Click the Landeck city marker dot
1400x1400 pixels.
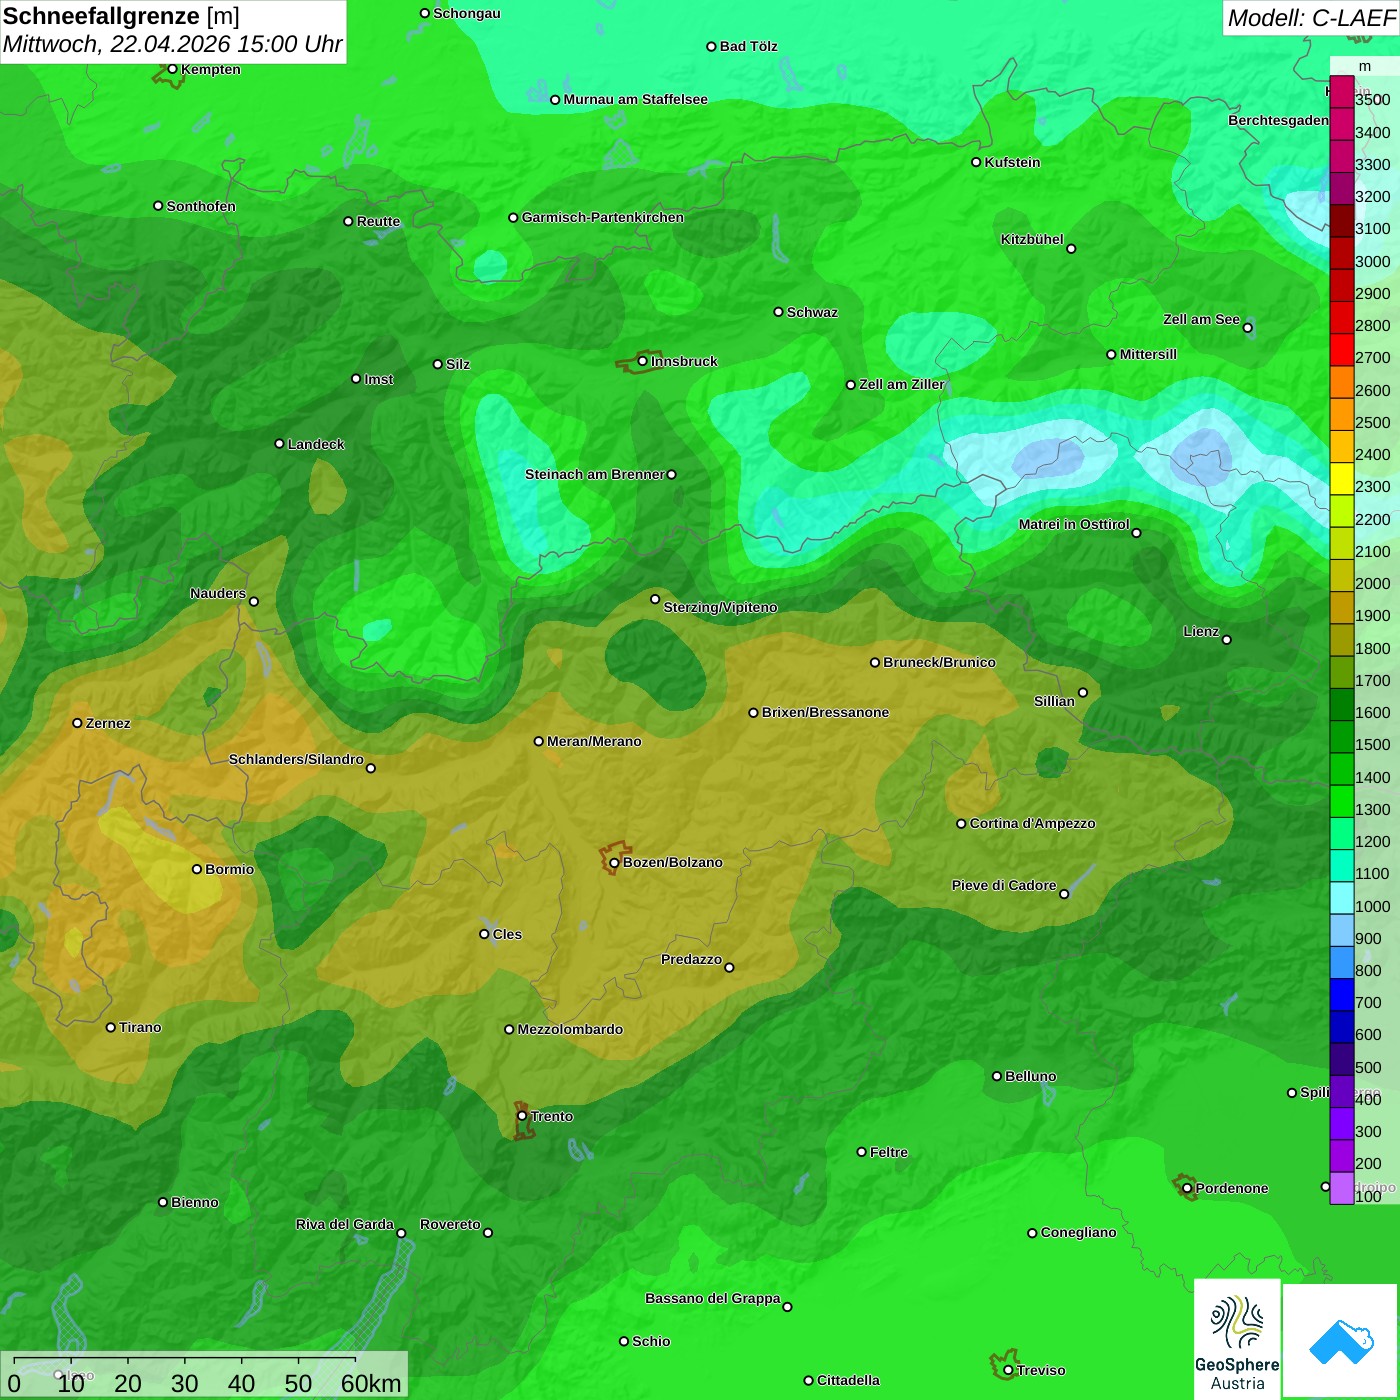279,444
